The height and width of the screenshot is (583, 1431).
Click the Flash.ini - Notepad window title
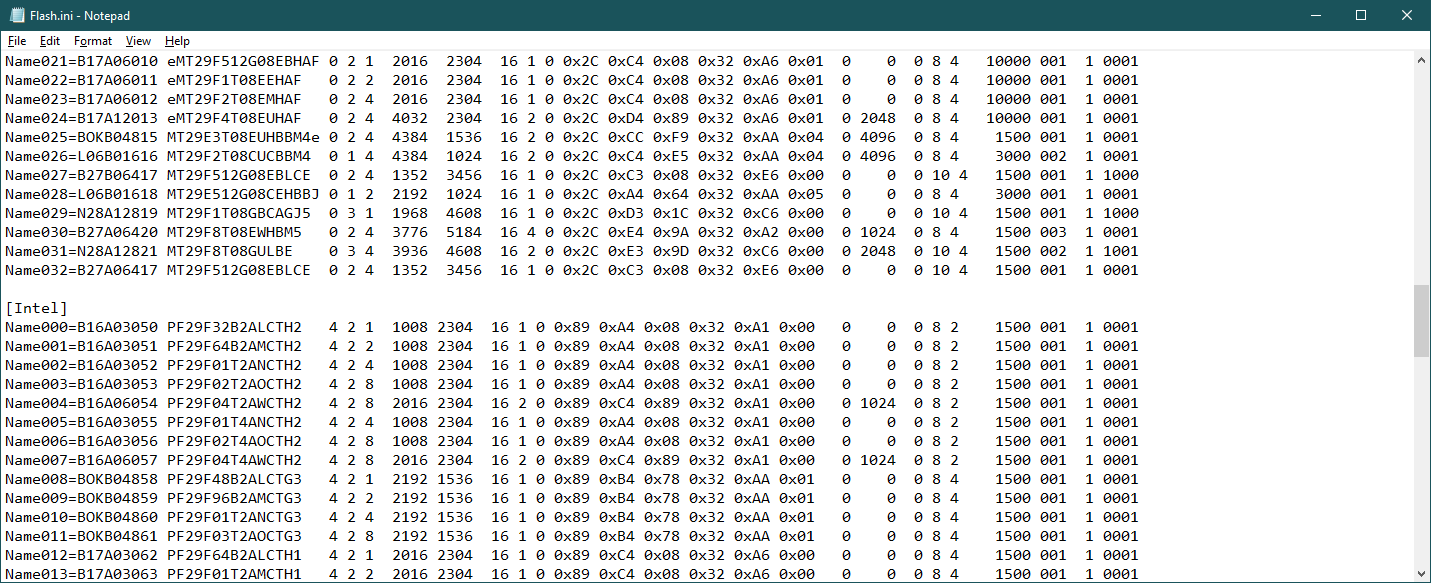click(x=80, y=16)
